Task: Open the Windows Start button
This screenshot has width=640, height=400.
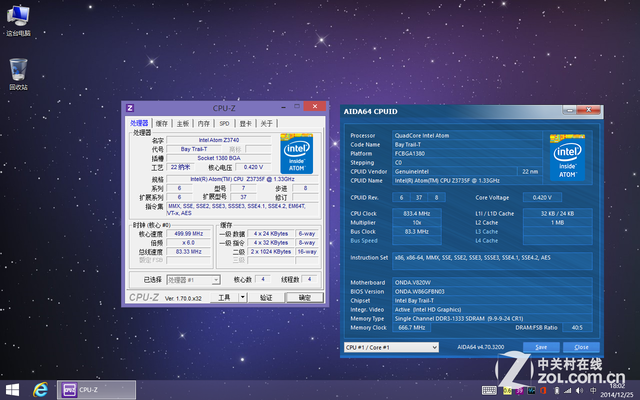Action: click(x=12, y=390)
